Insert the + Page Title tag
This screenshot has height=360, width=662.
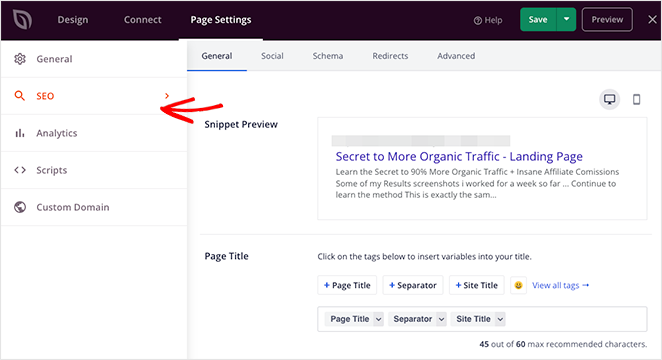347,285
